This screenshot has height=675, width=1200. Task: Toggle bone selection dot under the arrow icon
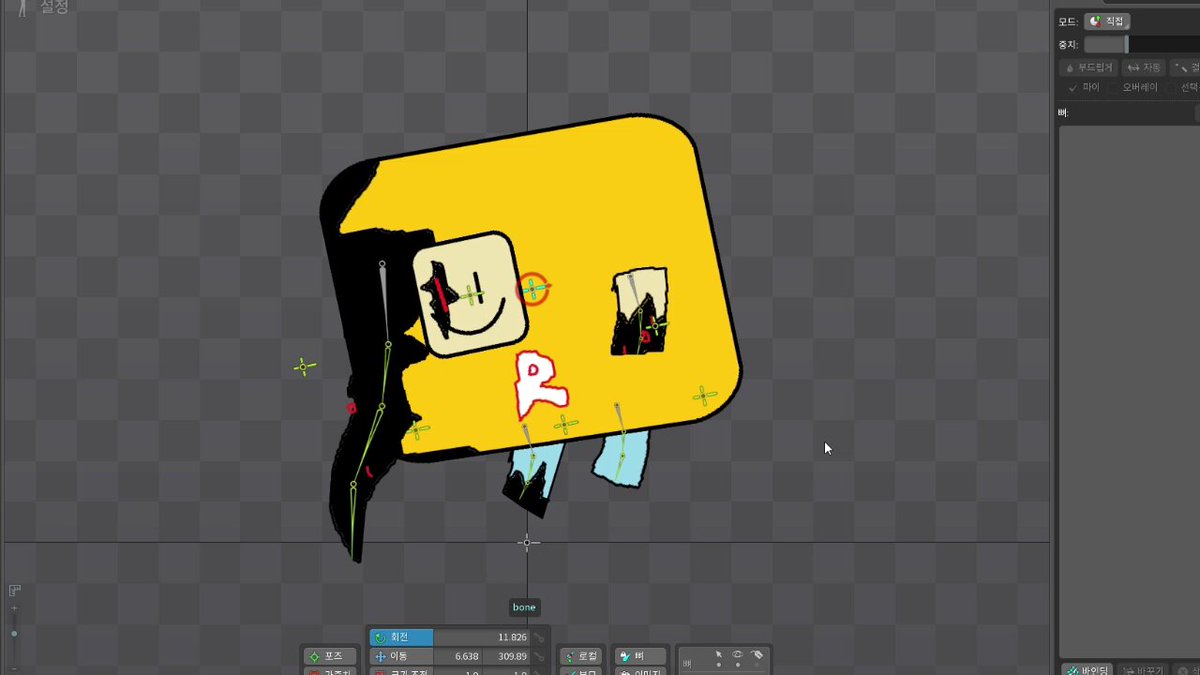click(x=718, y=665)
